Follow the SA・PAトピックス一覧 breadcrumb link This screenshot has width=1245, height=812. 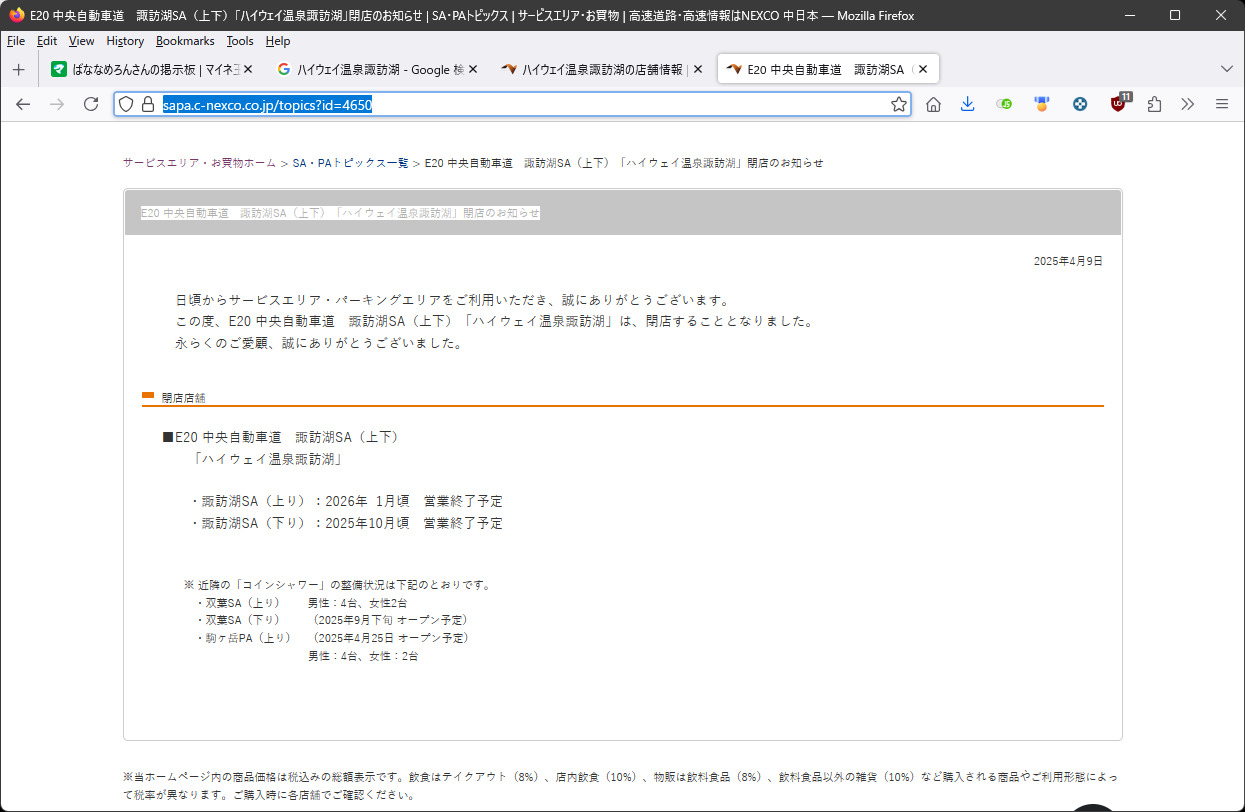click(350, 163)
